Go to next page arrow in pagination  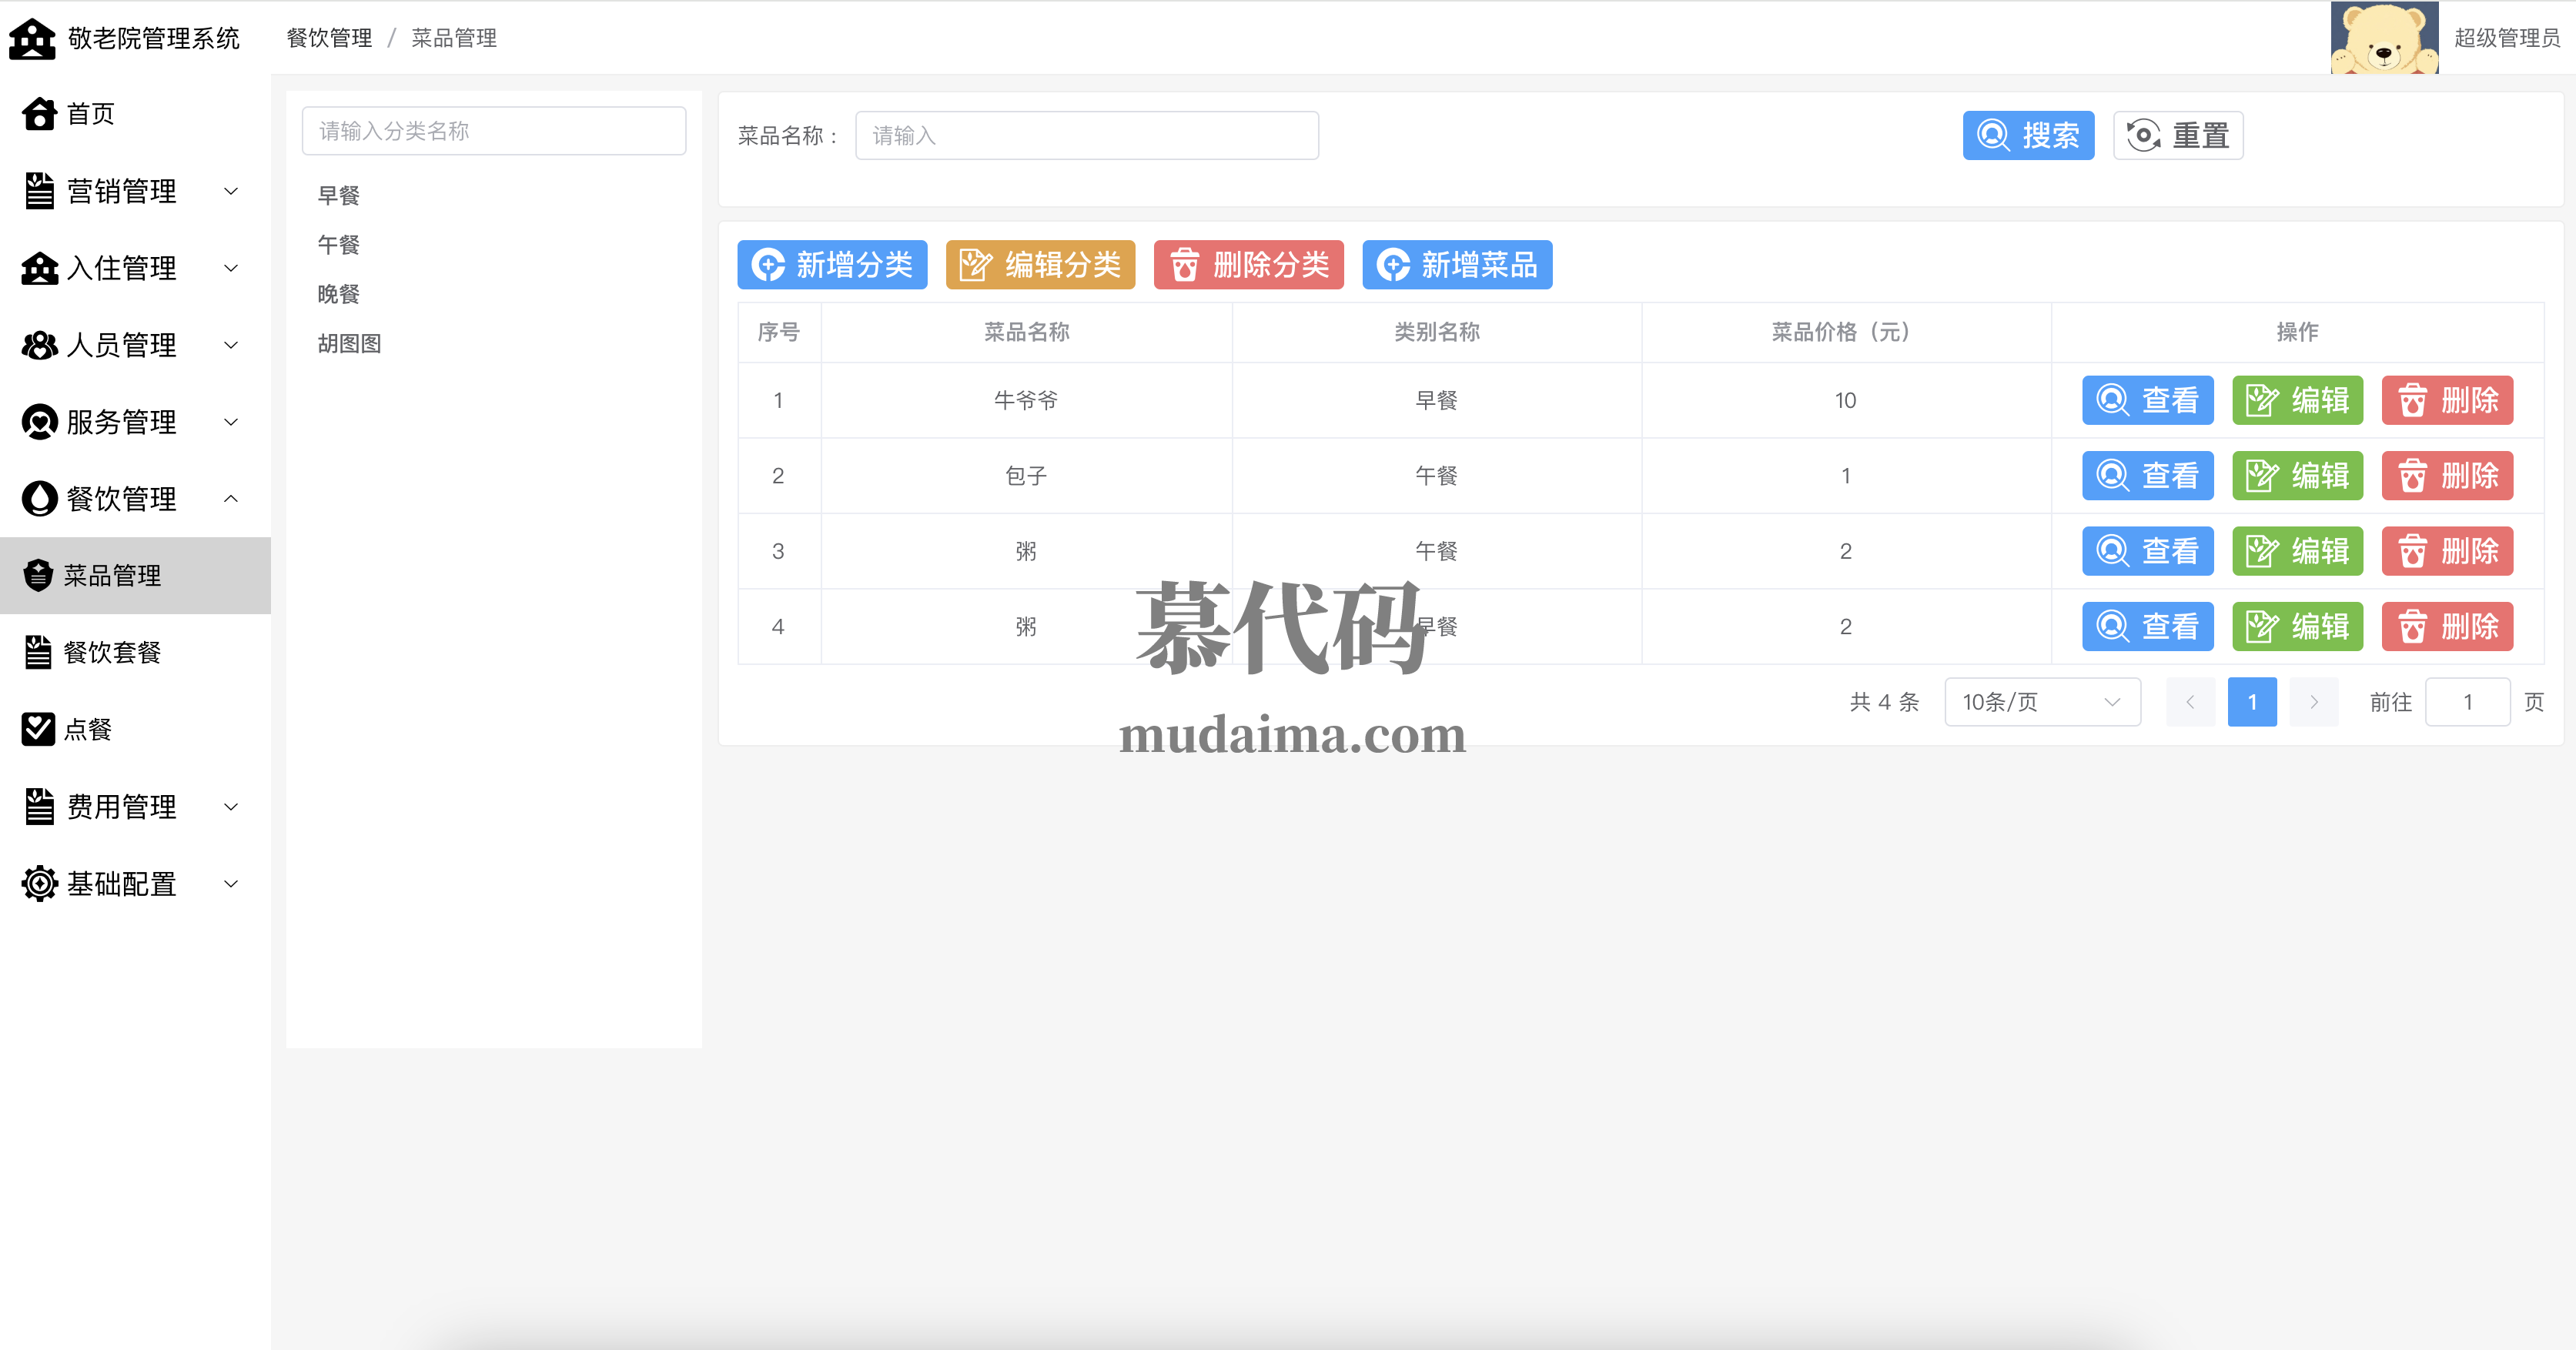[x=2313, y=702]
